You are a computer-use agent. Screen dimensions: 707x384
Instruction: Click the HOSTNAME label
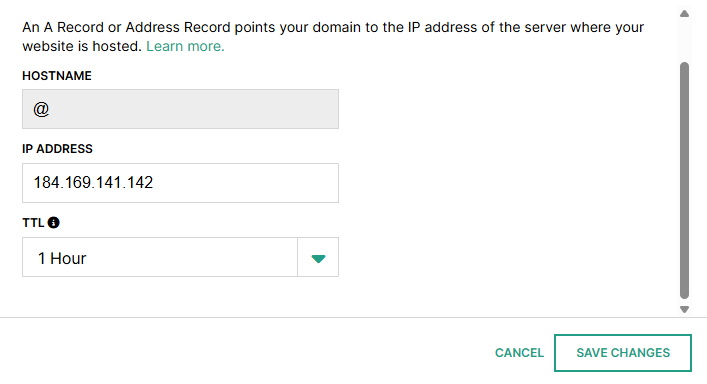point(57,76)
